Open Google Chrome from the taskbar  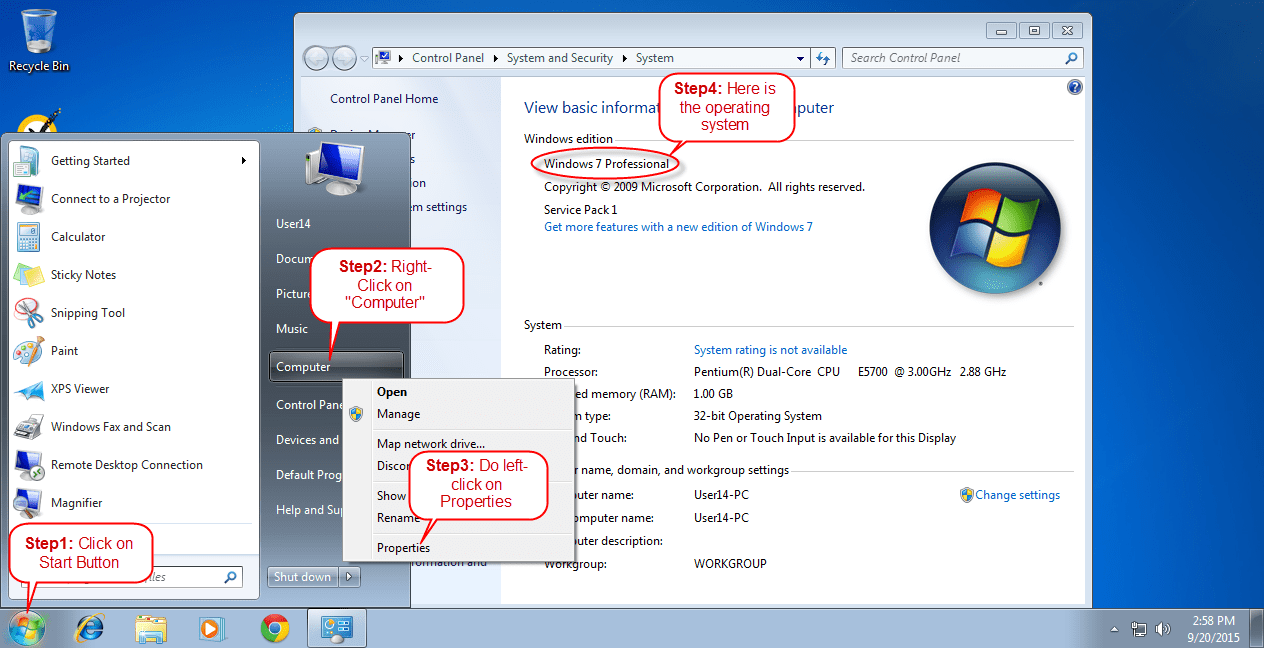[275, 628]
